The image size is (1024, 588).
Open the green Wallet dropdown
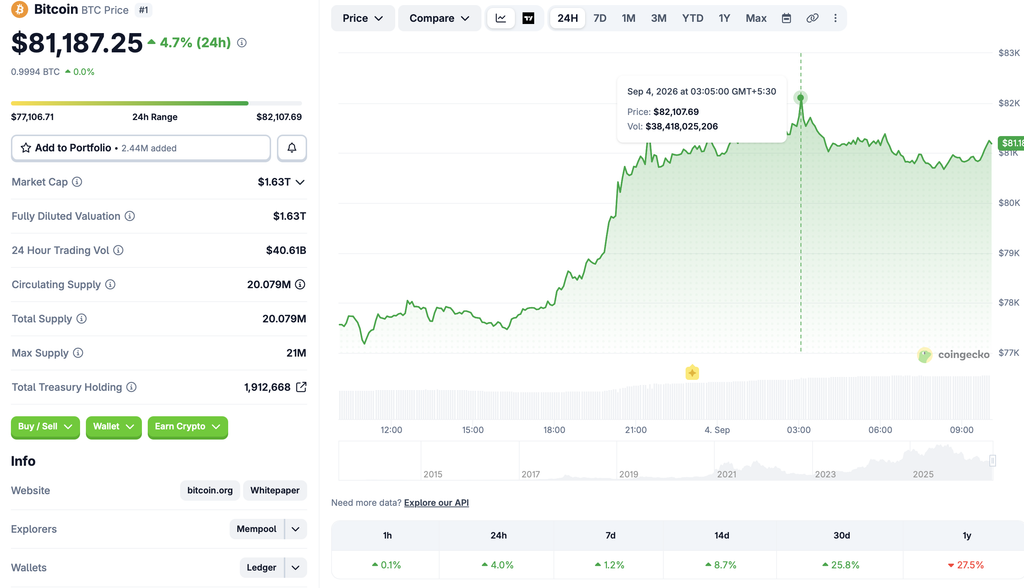pyautogui.click(x=114, y=427)
